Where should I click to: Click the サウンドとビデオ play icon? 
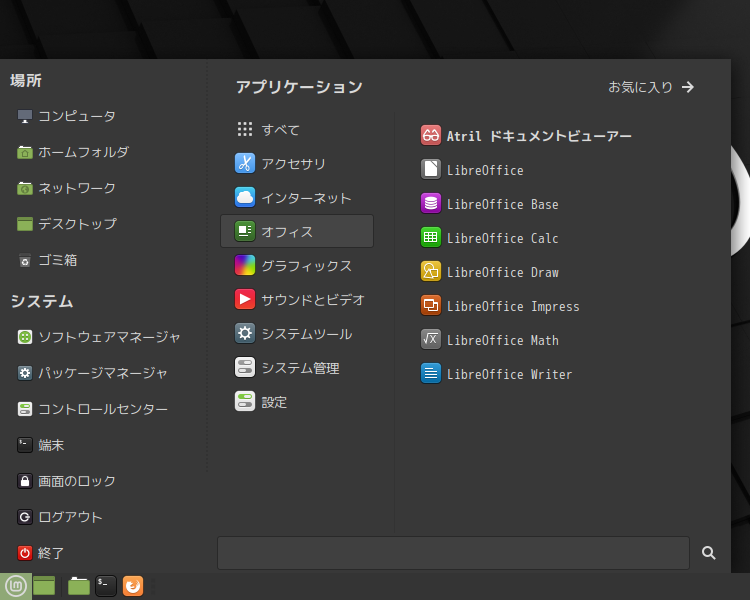245,299
